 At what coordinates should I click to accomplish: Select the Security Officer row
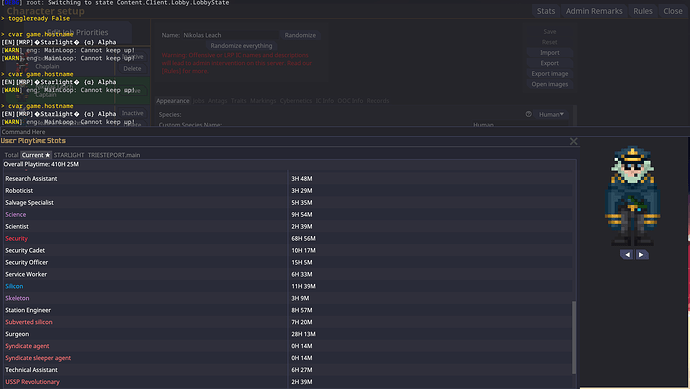tap(288, 262)
